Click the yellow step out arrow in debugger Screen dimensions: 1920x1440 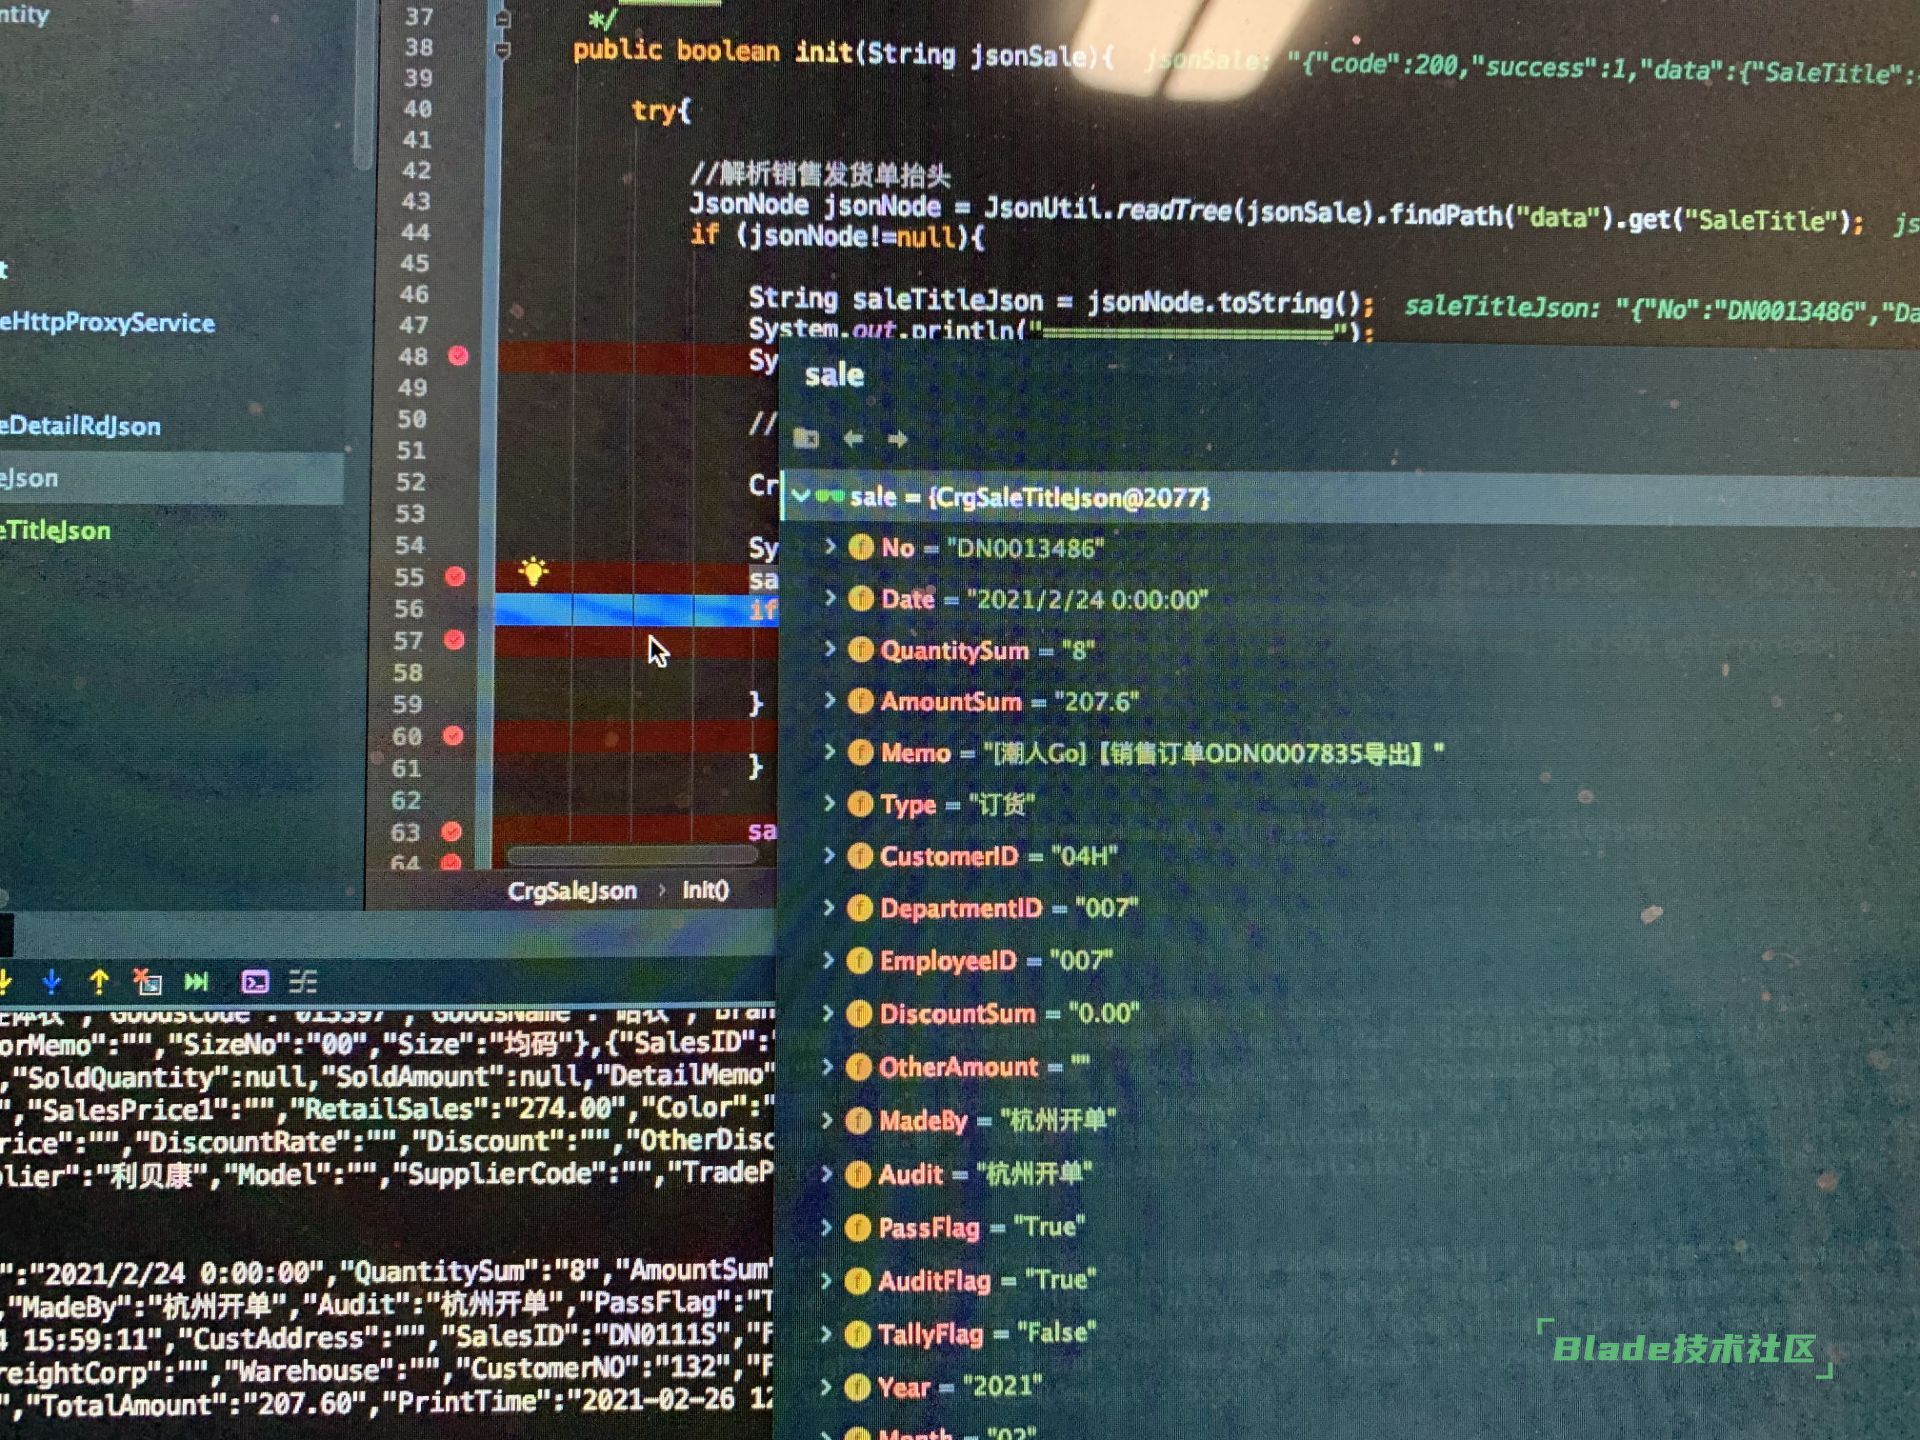99,982
